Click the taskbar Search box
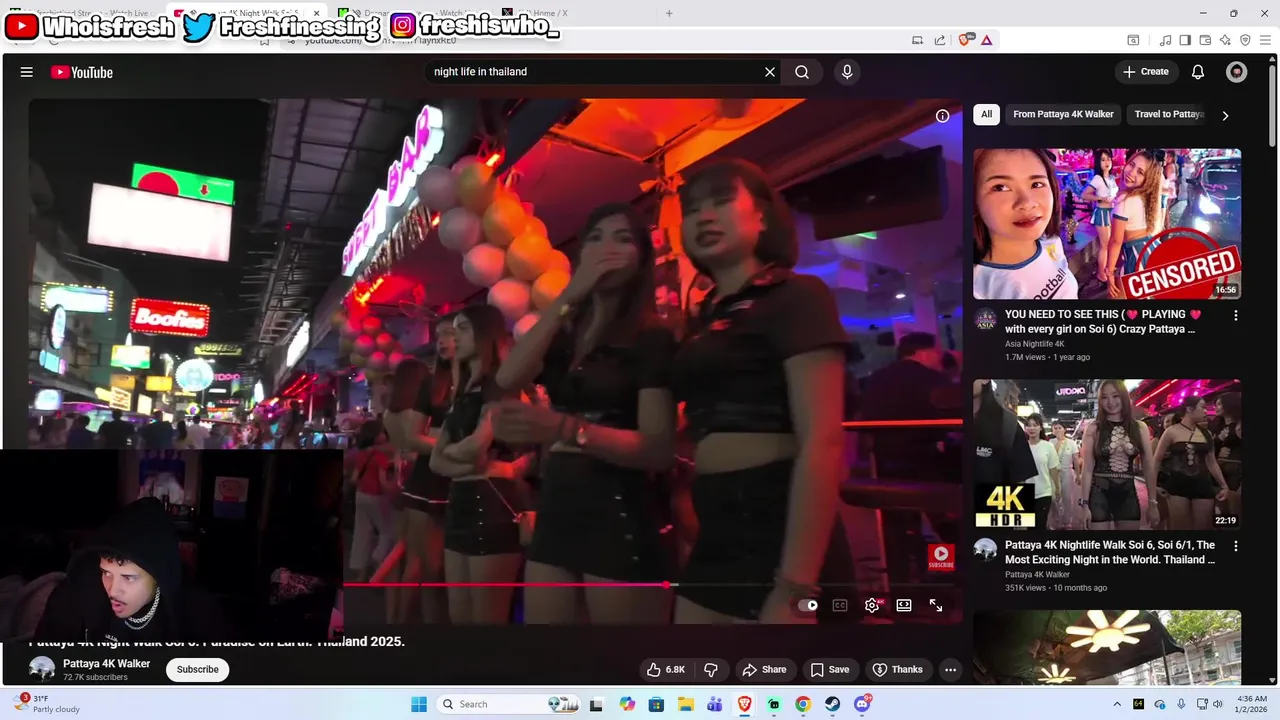This screenshot has height=720, width=1280. click(508, 704)
